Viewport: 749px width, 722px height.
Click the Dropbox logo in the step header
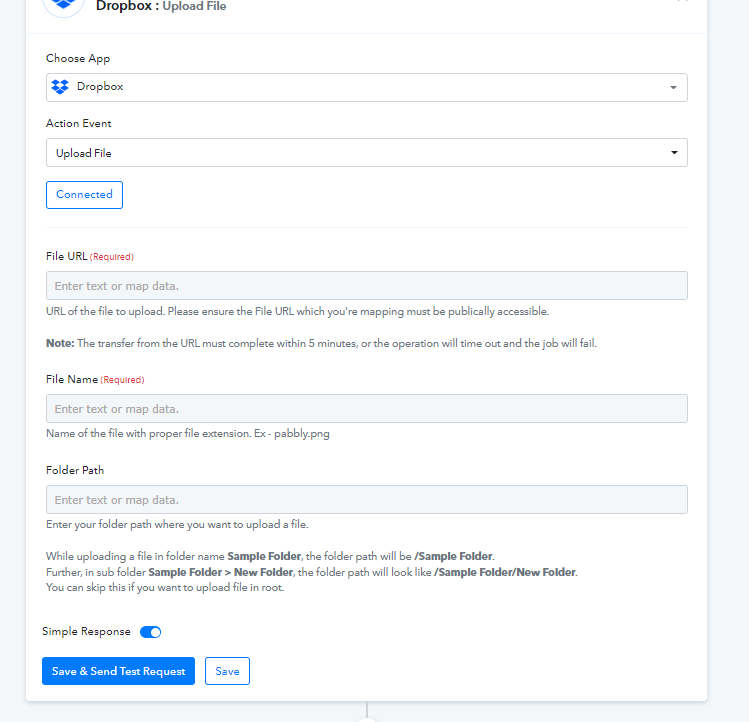(64, 5)
